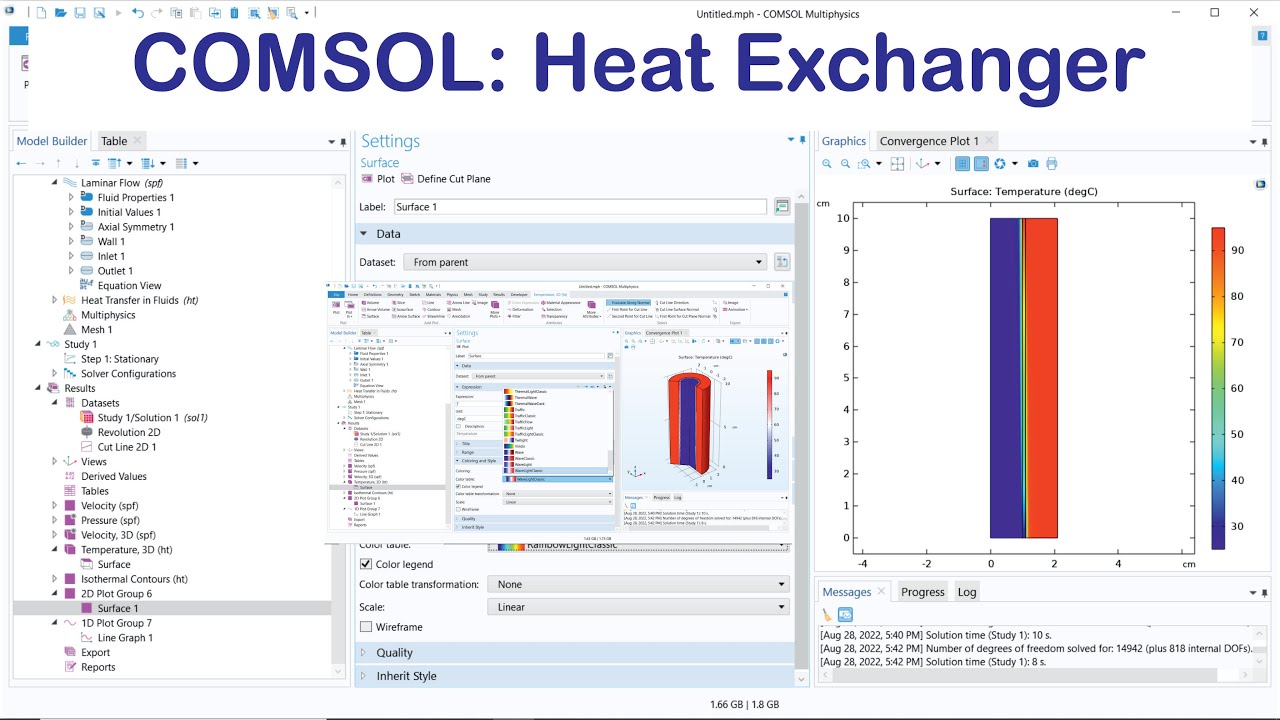Click Zoom In icon in Graphics toolbar

pos(827,164)
